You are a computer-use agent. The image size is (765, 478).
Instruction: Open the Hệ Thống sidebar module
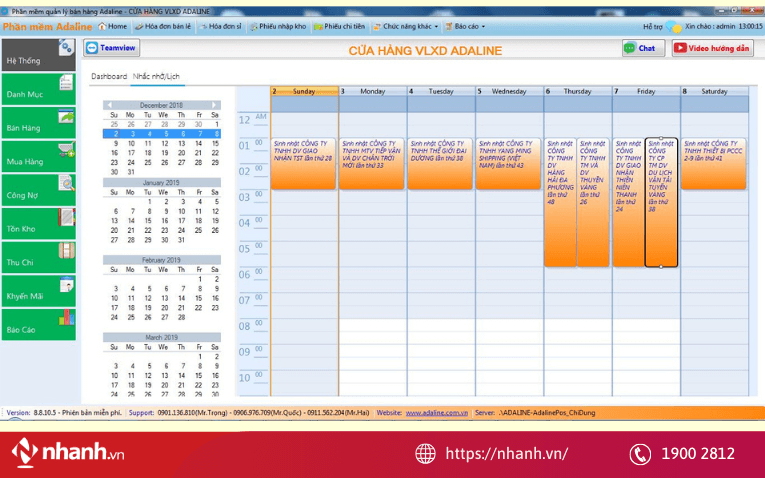coord(39,55)
